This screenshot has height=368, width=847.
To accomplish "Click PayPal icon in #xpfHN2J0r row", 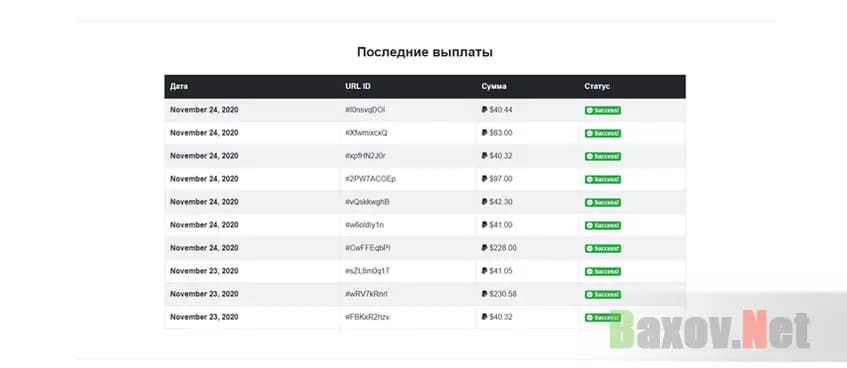I will (x=484, y=156).
